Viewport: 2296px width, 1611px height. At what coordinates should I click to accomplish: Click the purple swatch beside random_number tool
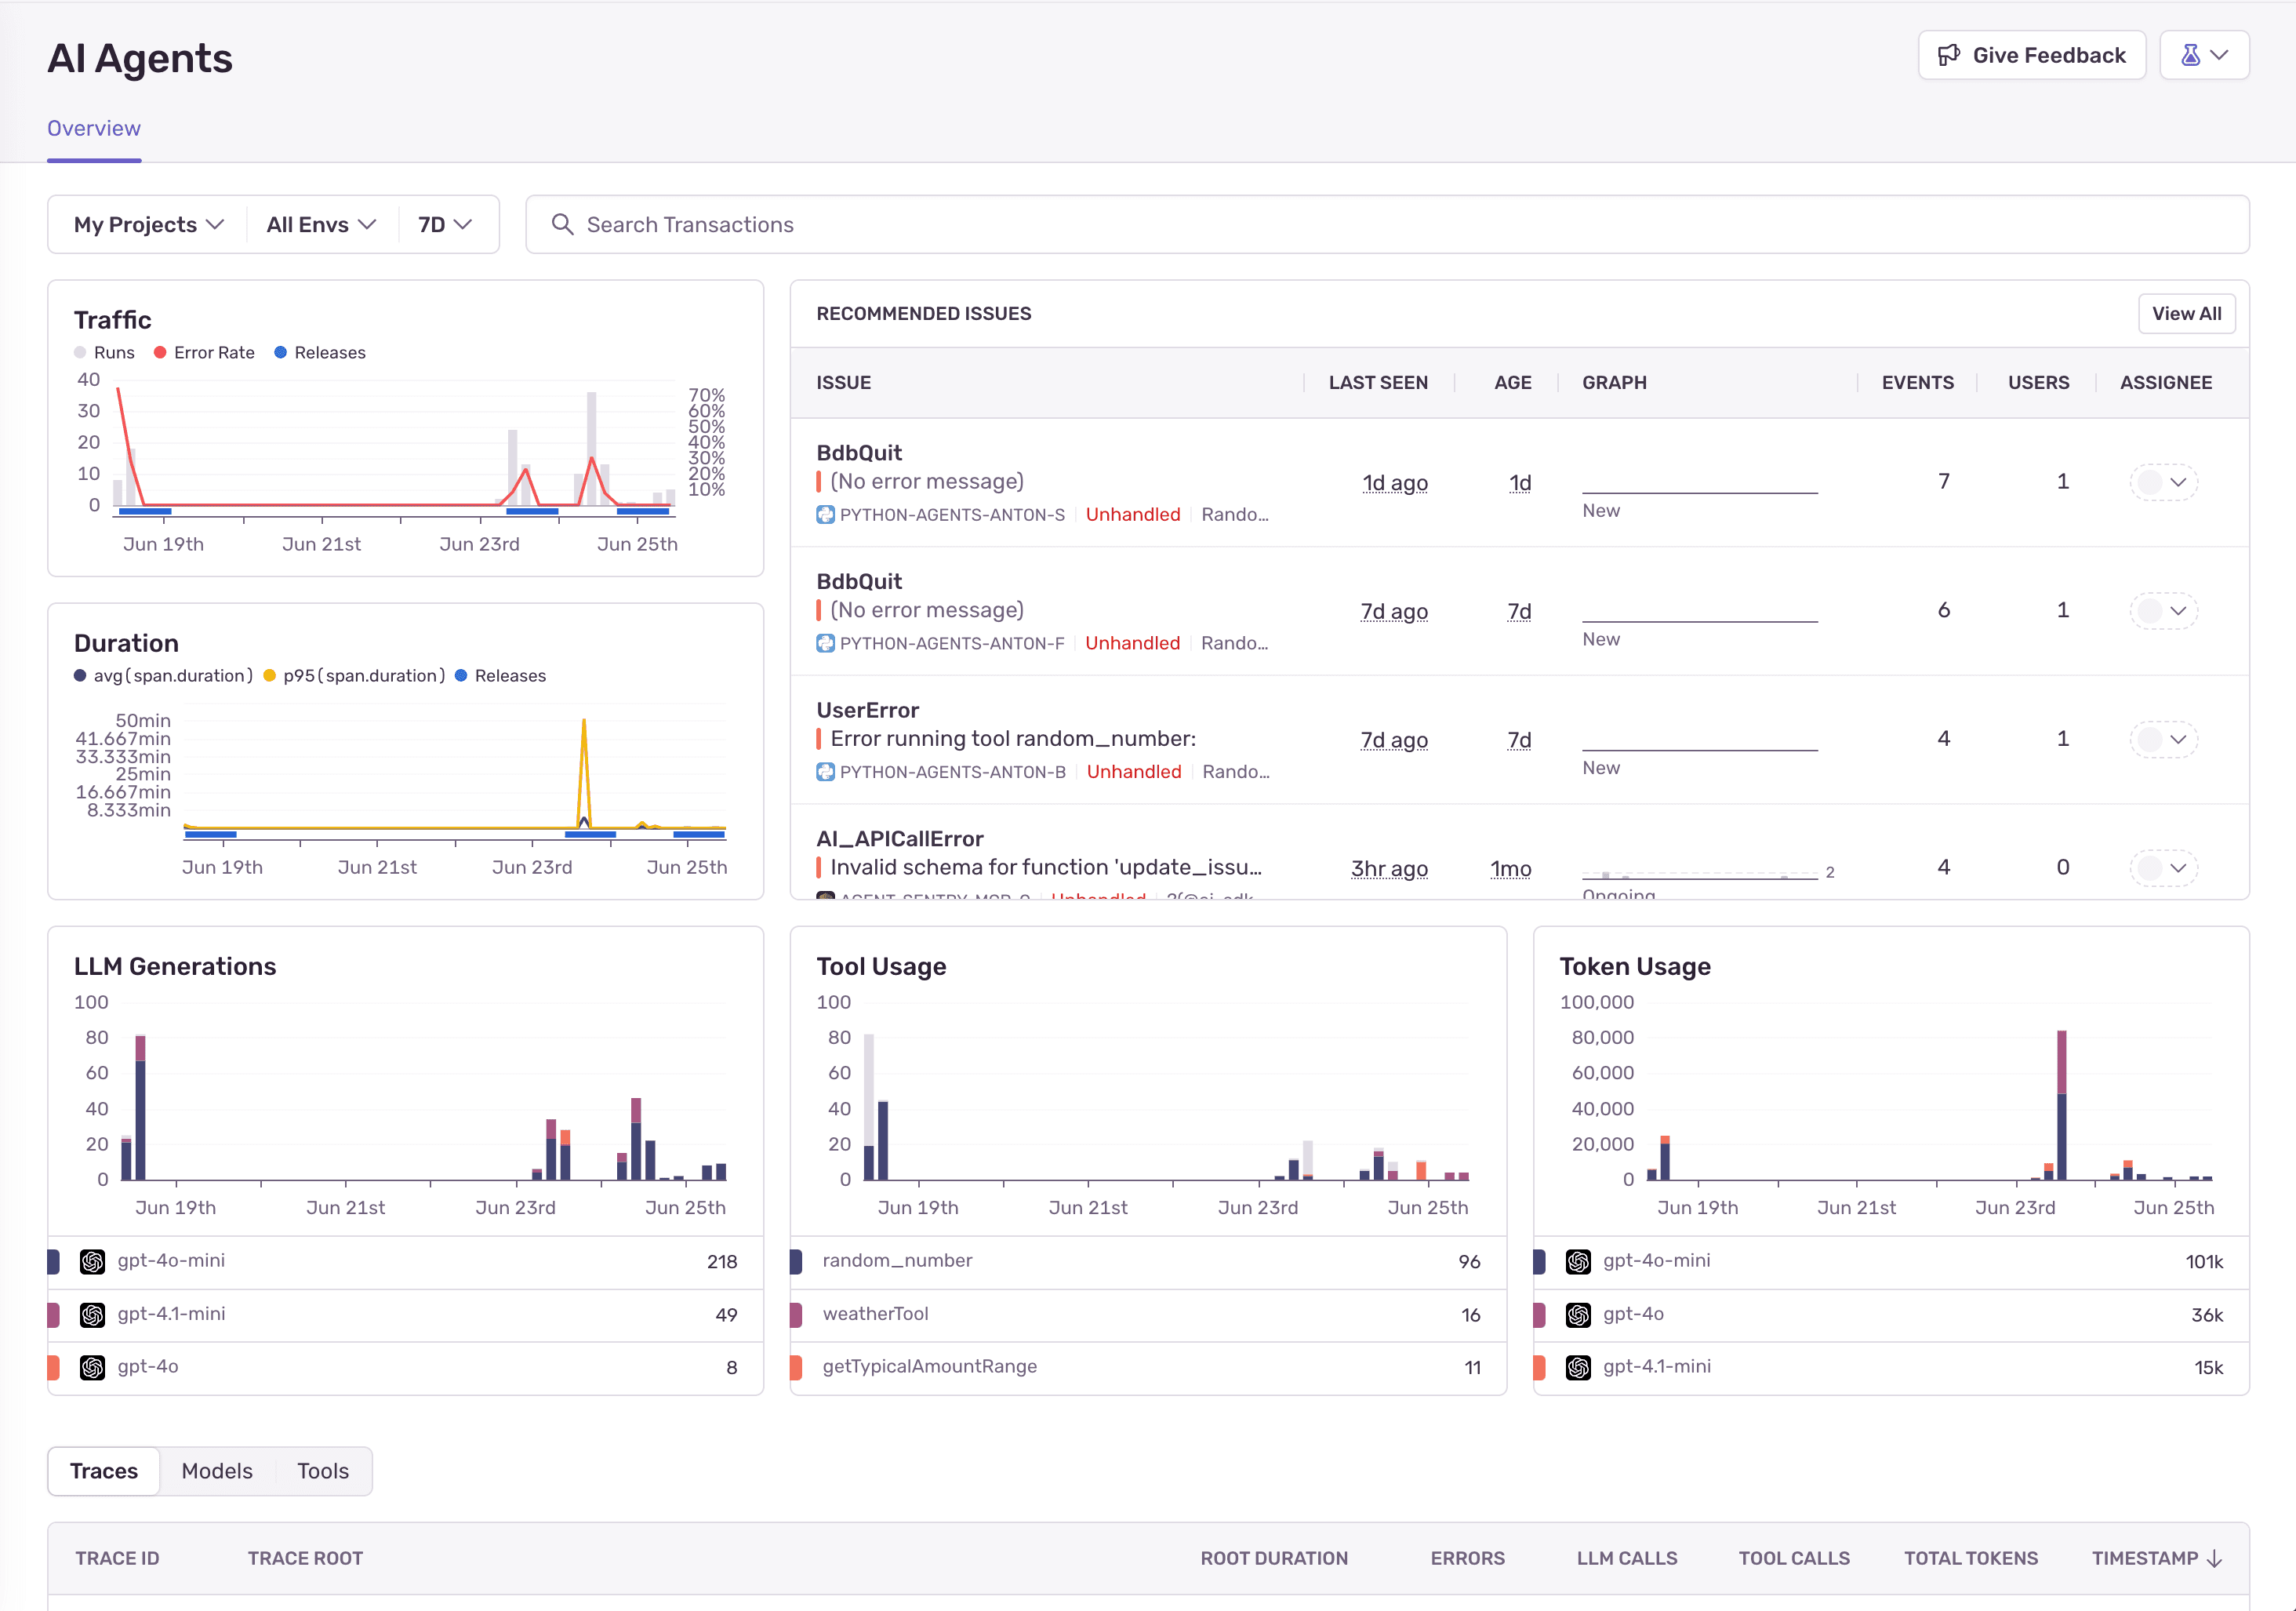pyautogui.click(x=797, y=1261)
